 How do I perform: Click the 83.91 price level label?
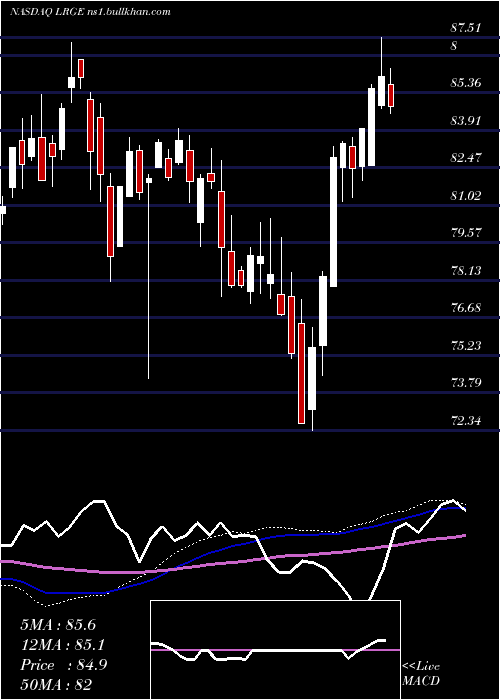point(466,121)
